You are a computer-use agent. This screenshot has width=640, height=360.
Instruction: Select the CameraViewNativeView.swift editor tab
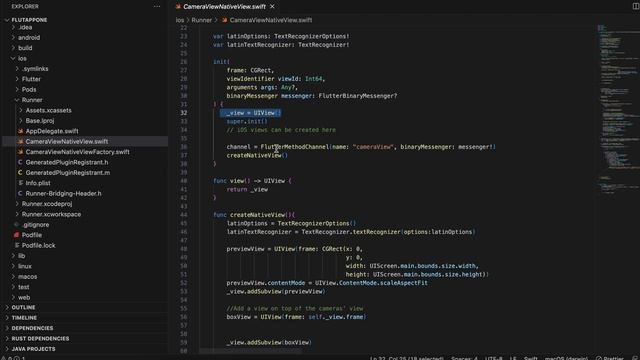(224, 7)
